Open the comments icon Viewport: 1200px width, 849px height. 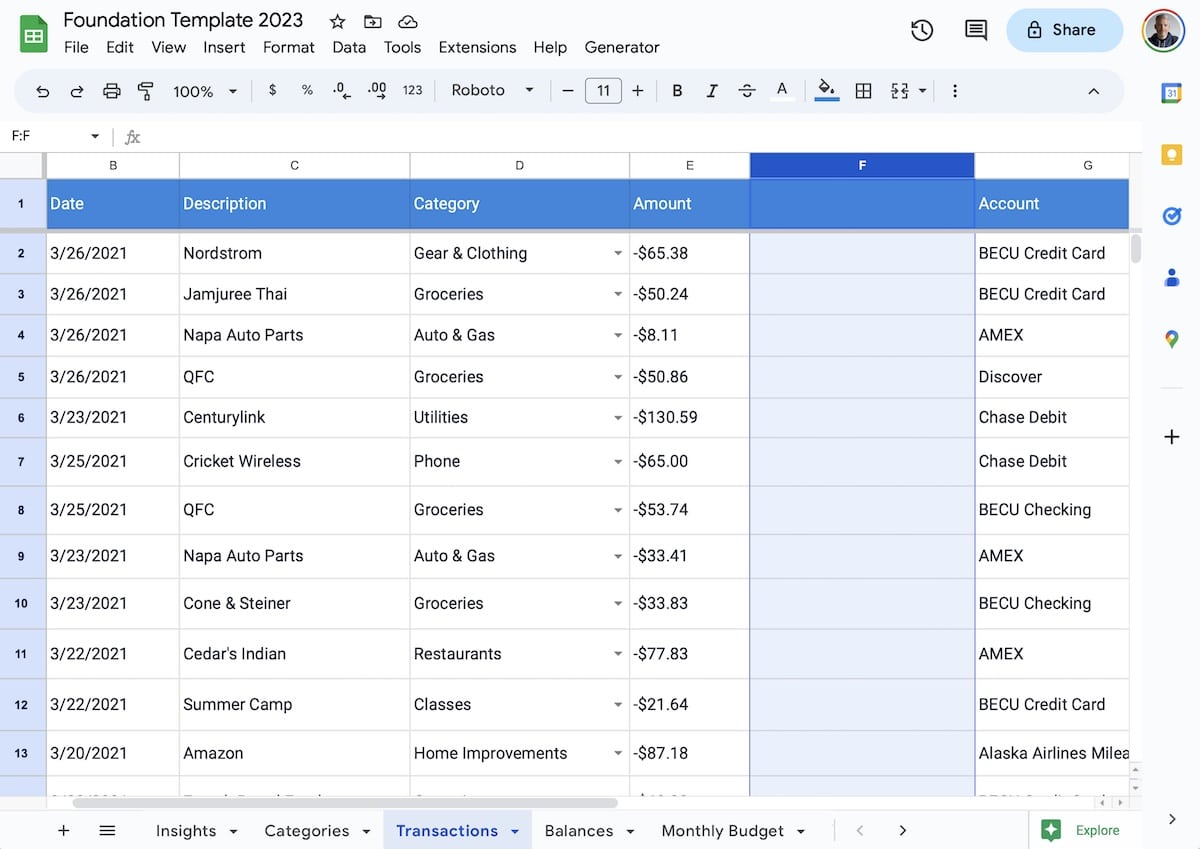click(x=976, y=30)
